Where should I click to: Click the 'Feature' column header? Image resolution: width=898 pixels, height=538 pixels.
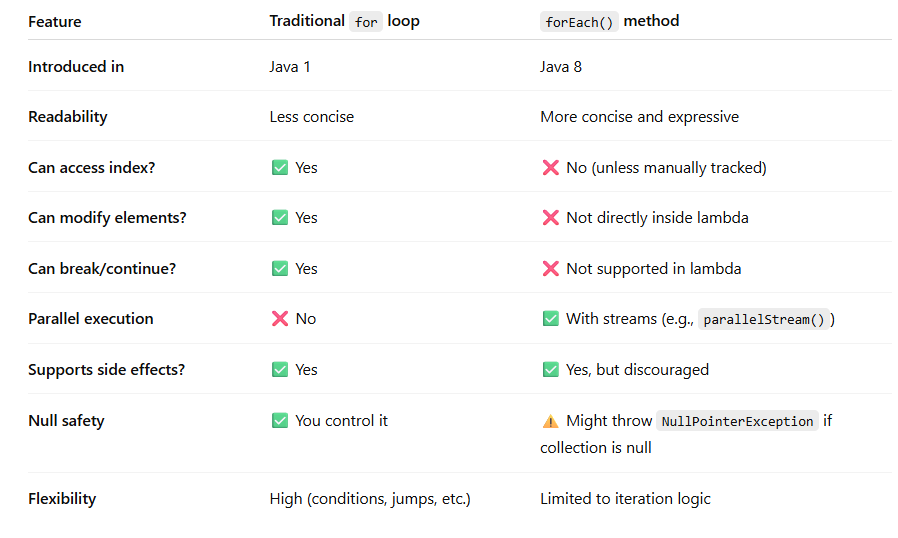pos(55,22)
